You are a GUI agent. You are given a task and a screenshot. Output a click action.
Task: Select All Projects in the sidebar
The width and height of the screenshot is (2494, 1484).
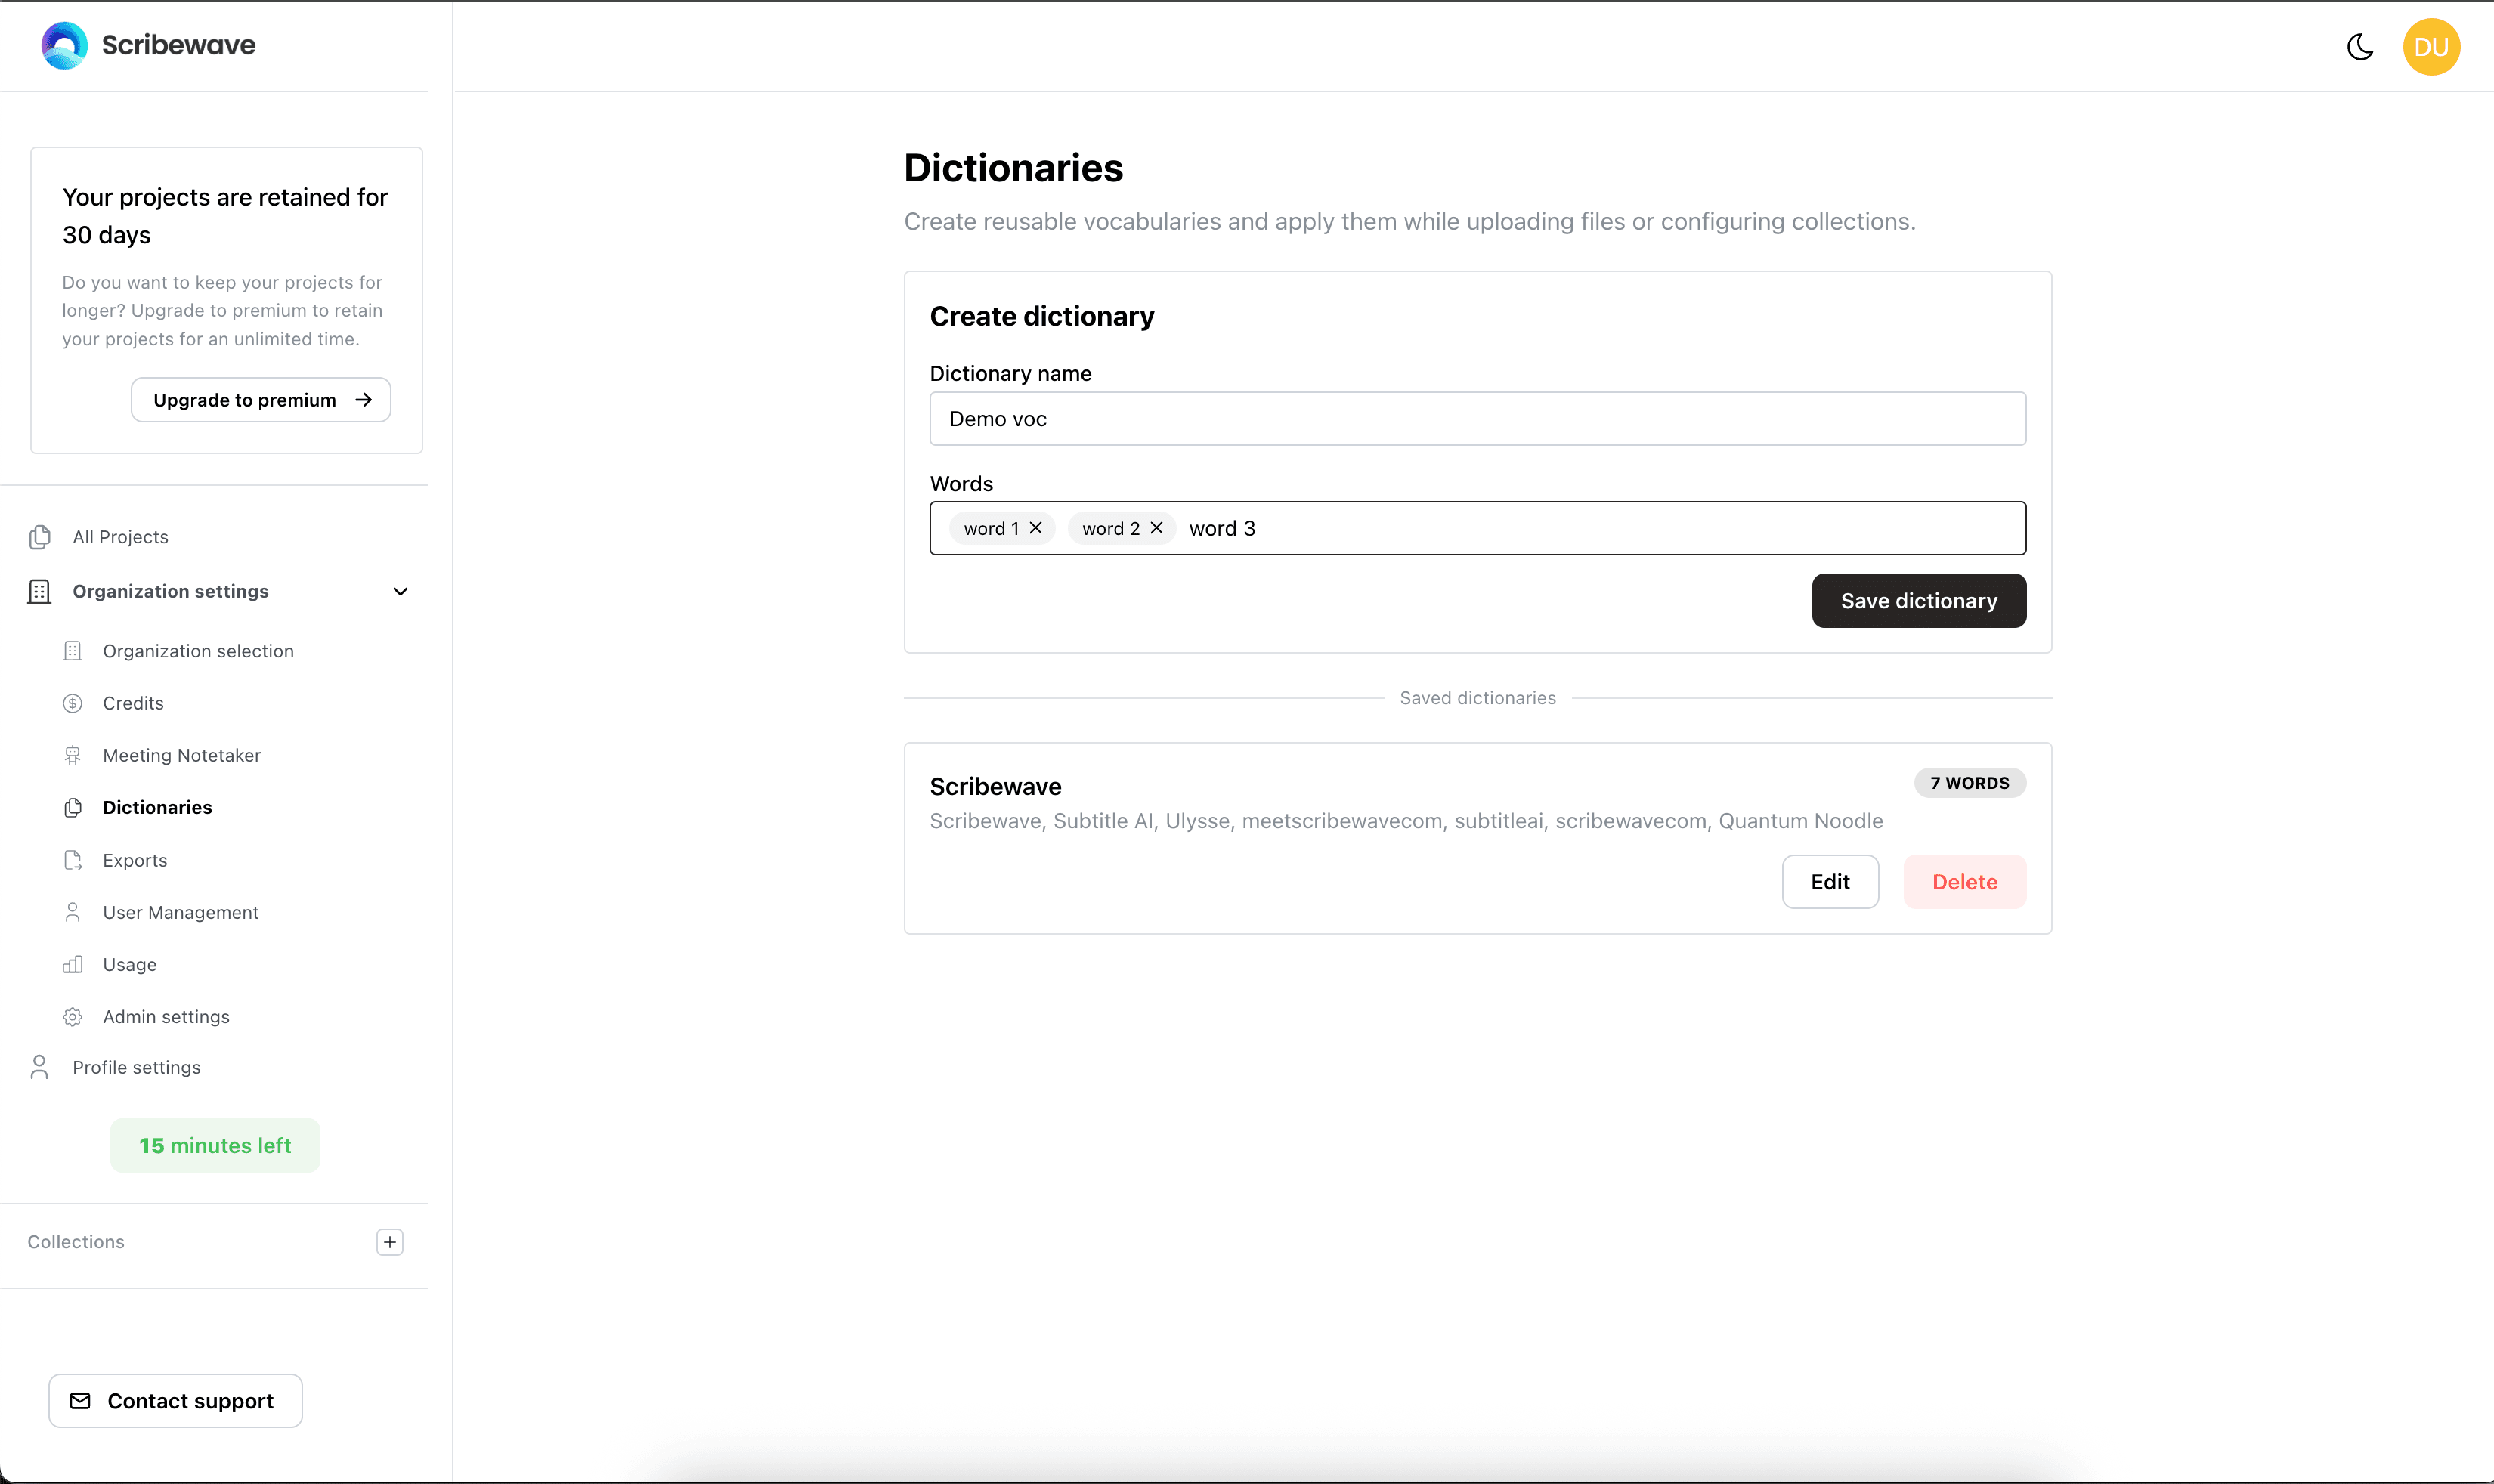(120, 537)
